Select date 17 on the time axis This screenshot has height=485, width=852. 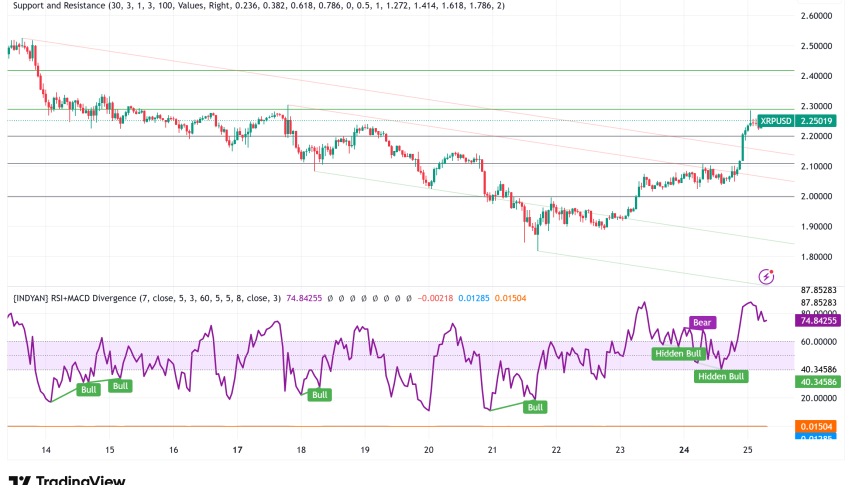(x=237, y=451)
